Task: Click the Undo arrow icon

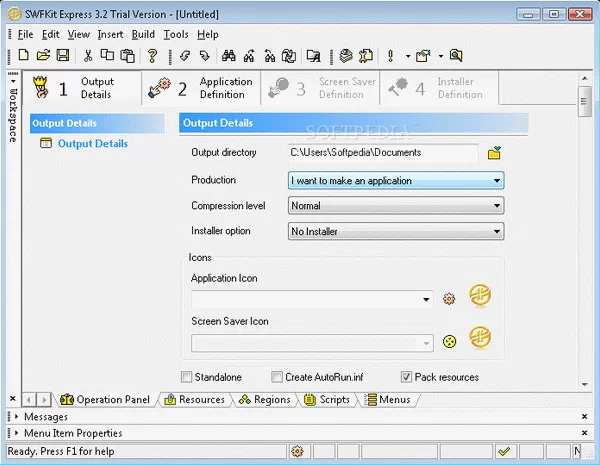Action: (x=185, y=56)
